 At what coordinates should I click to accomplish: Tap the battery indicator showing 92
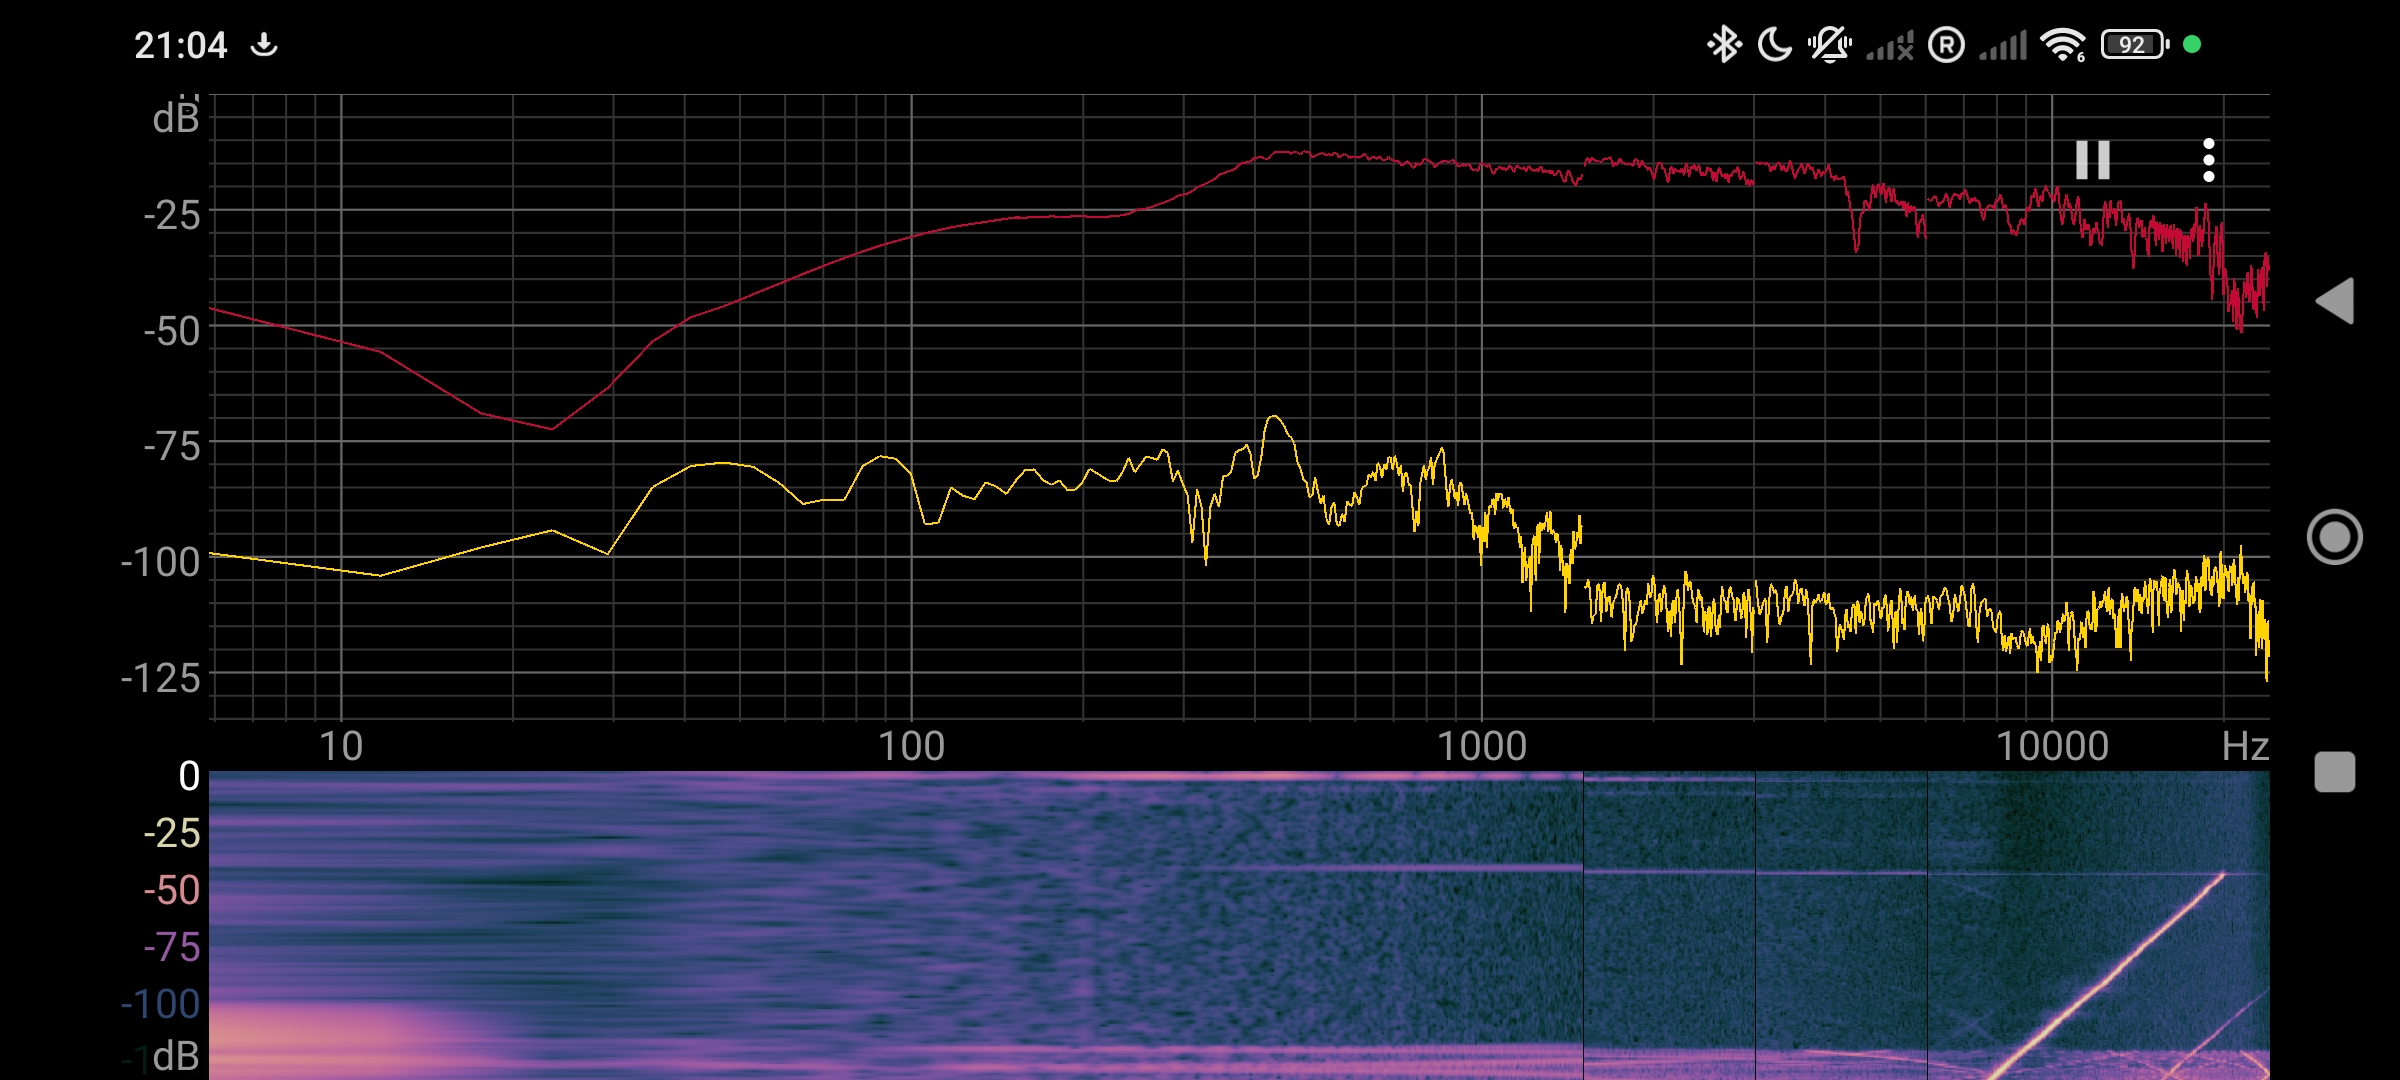tap(2134, 45)
